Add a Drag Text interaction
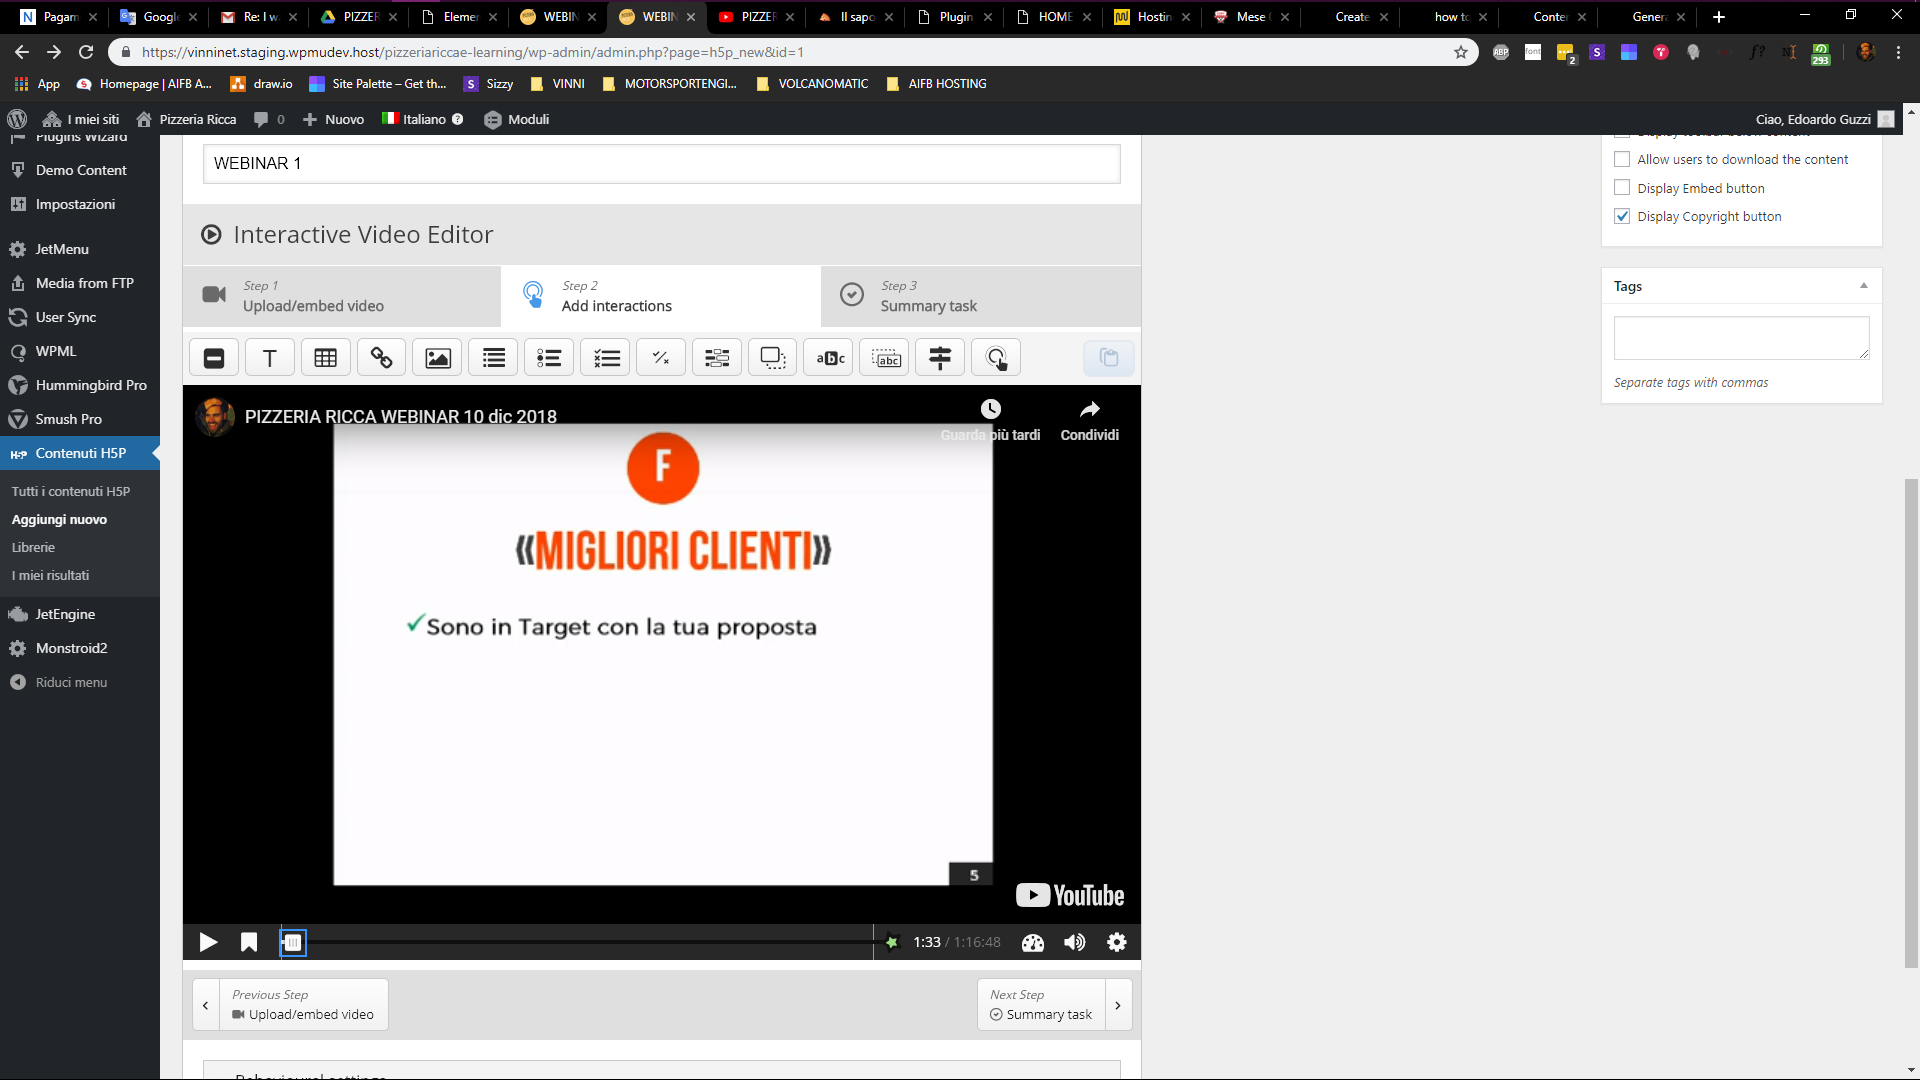The height and width of the screenshot is (1080, 1920). (x=885, y=358)
